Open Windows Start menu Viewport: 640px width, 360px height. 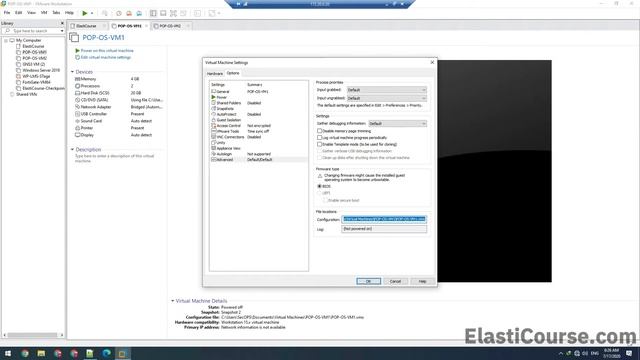8,353
